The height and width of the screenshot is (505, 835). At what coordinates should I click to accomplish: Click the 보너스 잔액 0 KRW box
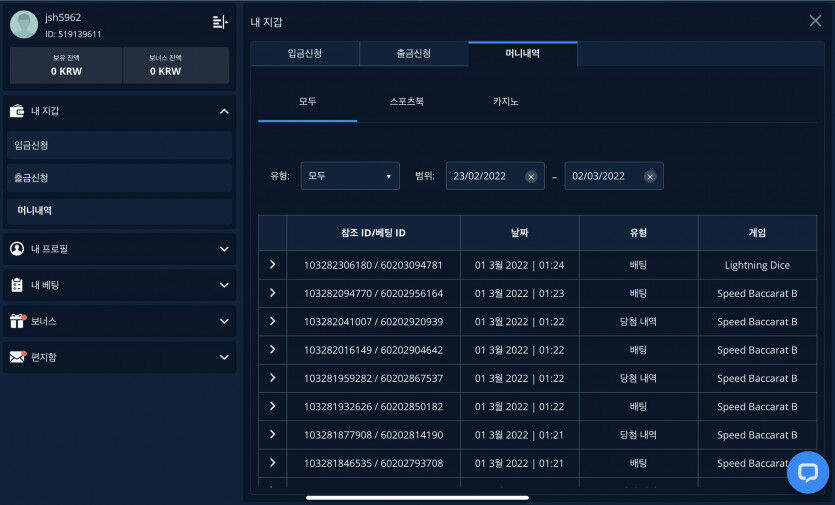pos(176,66)
